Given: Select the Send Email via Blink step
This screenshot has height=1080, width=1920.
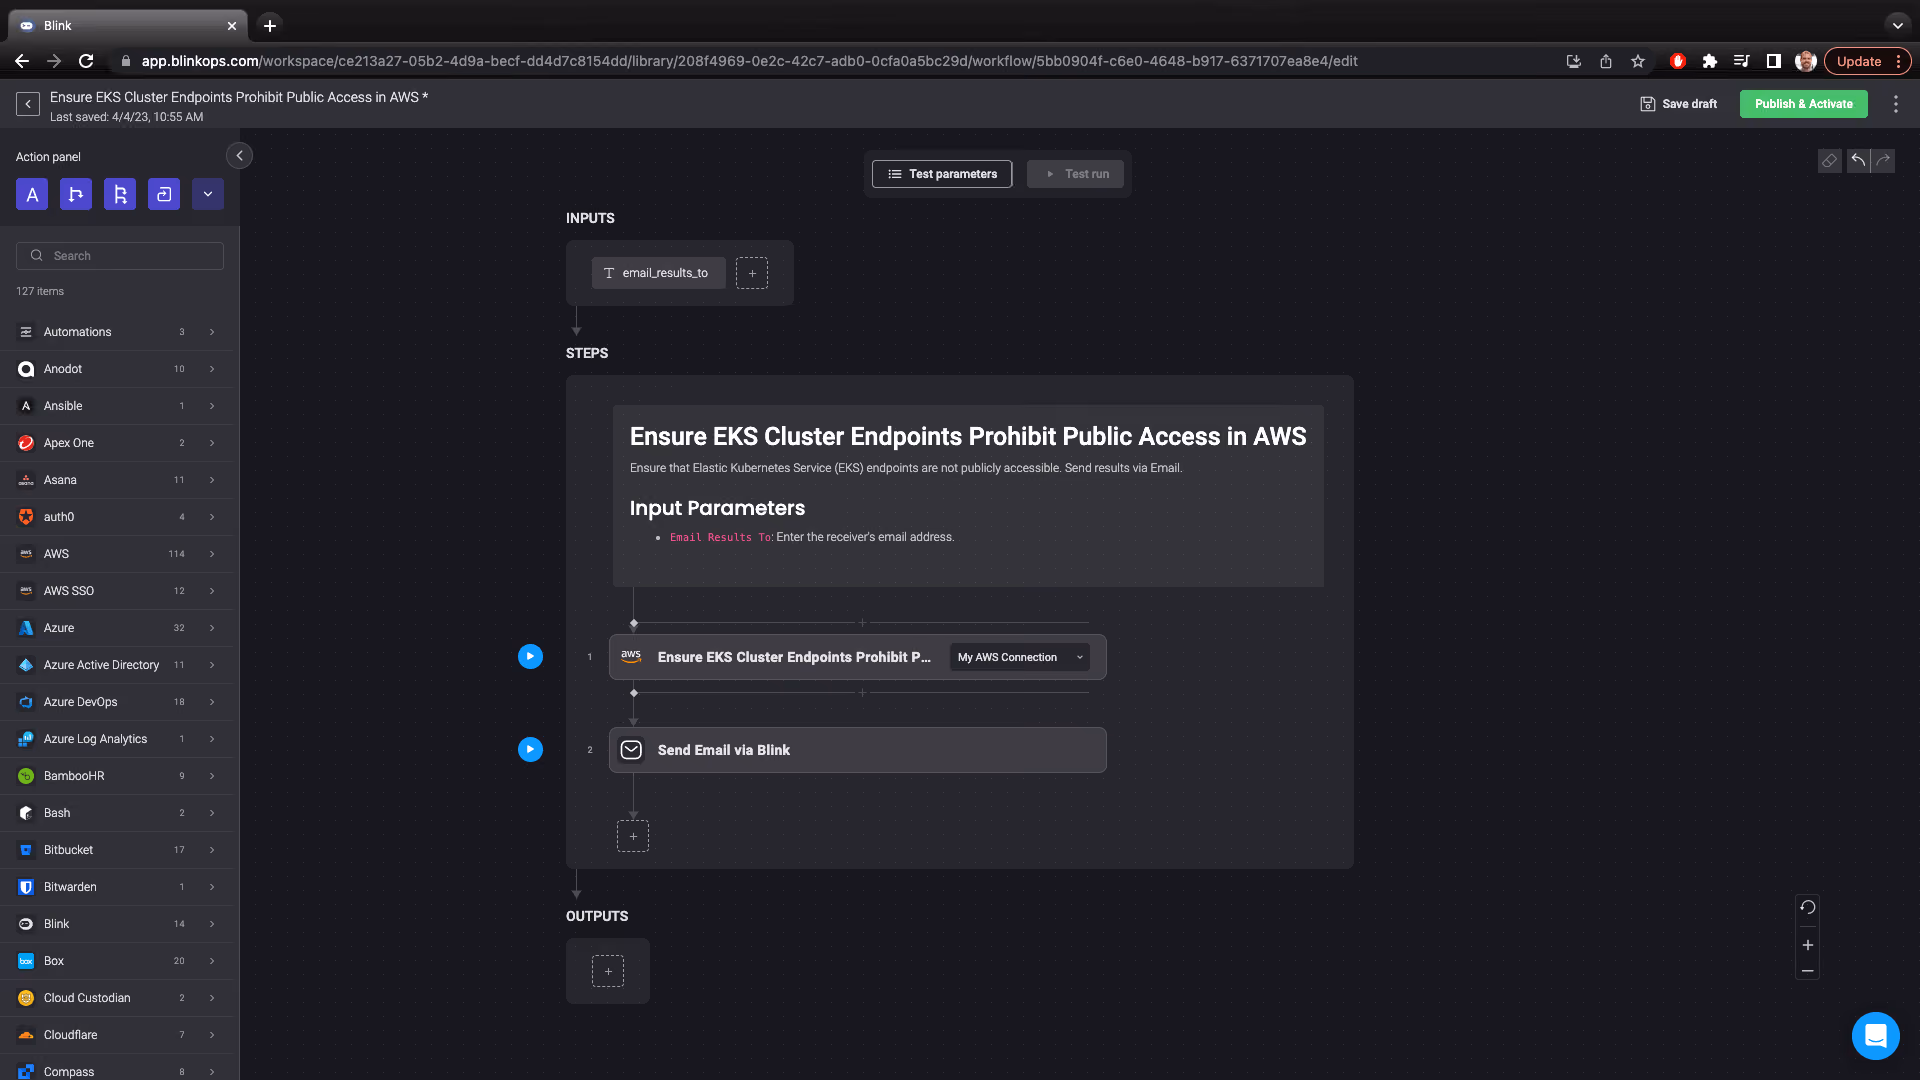Looking at the screenshot, I should point(858,750).
